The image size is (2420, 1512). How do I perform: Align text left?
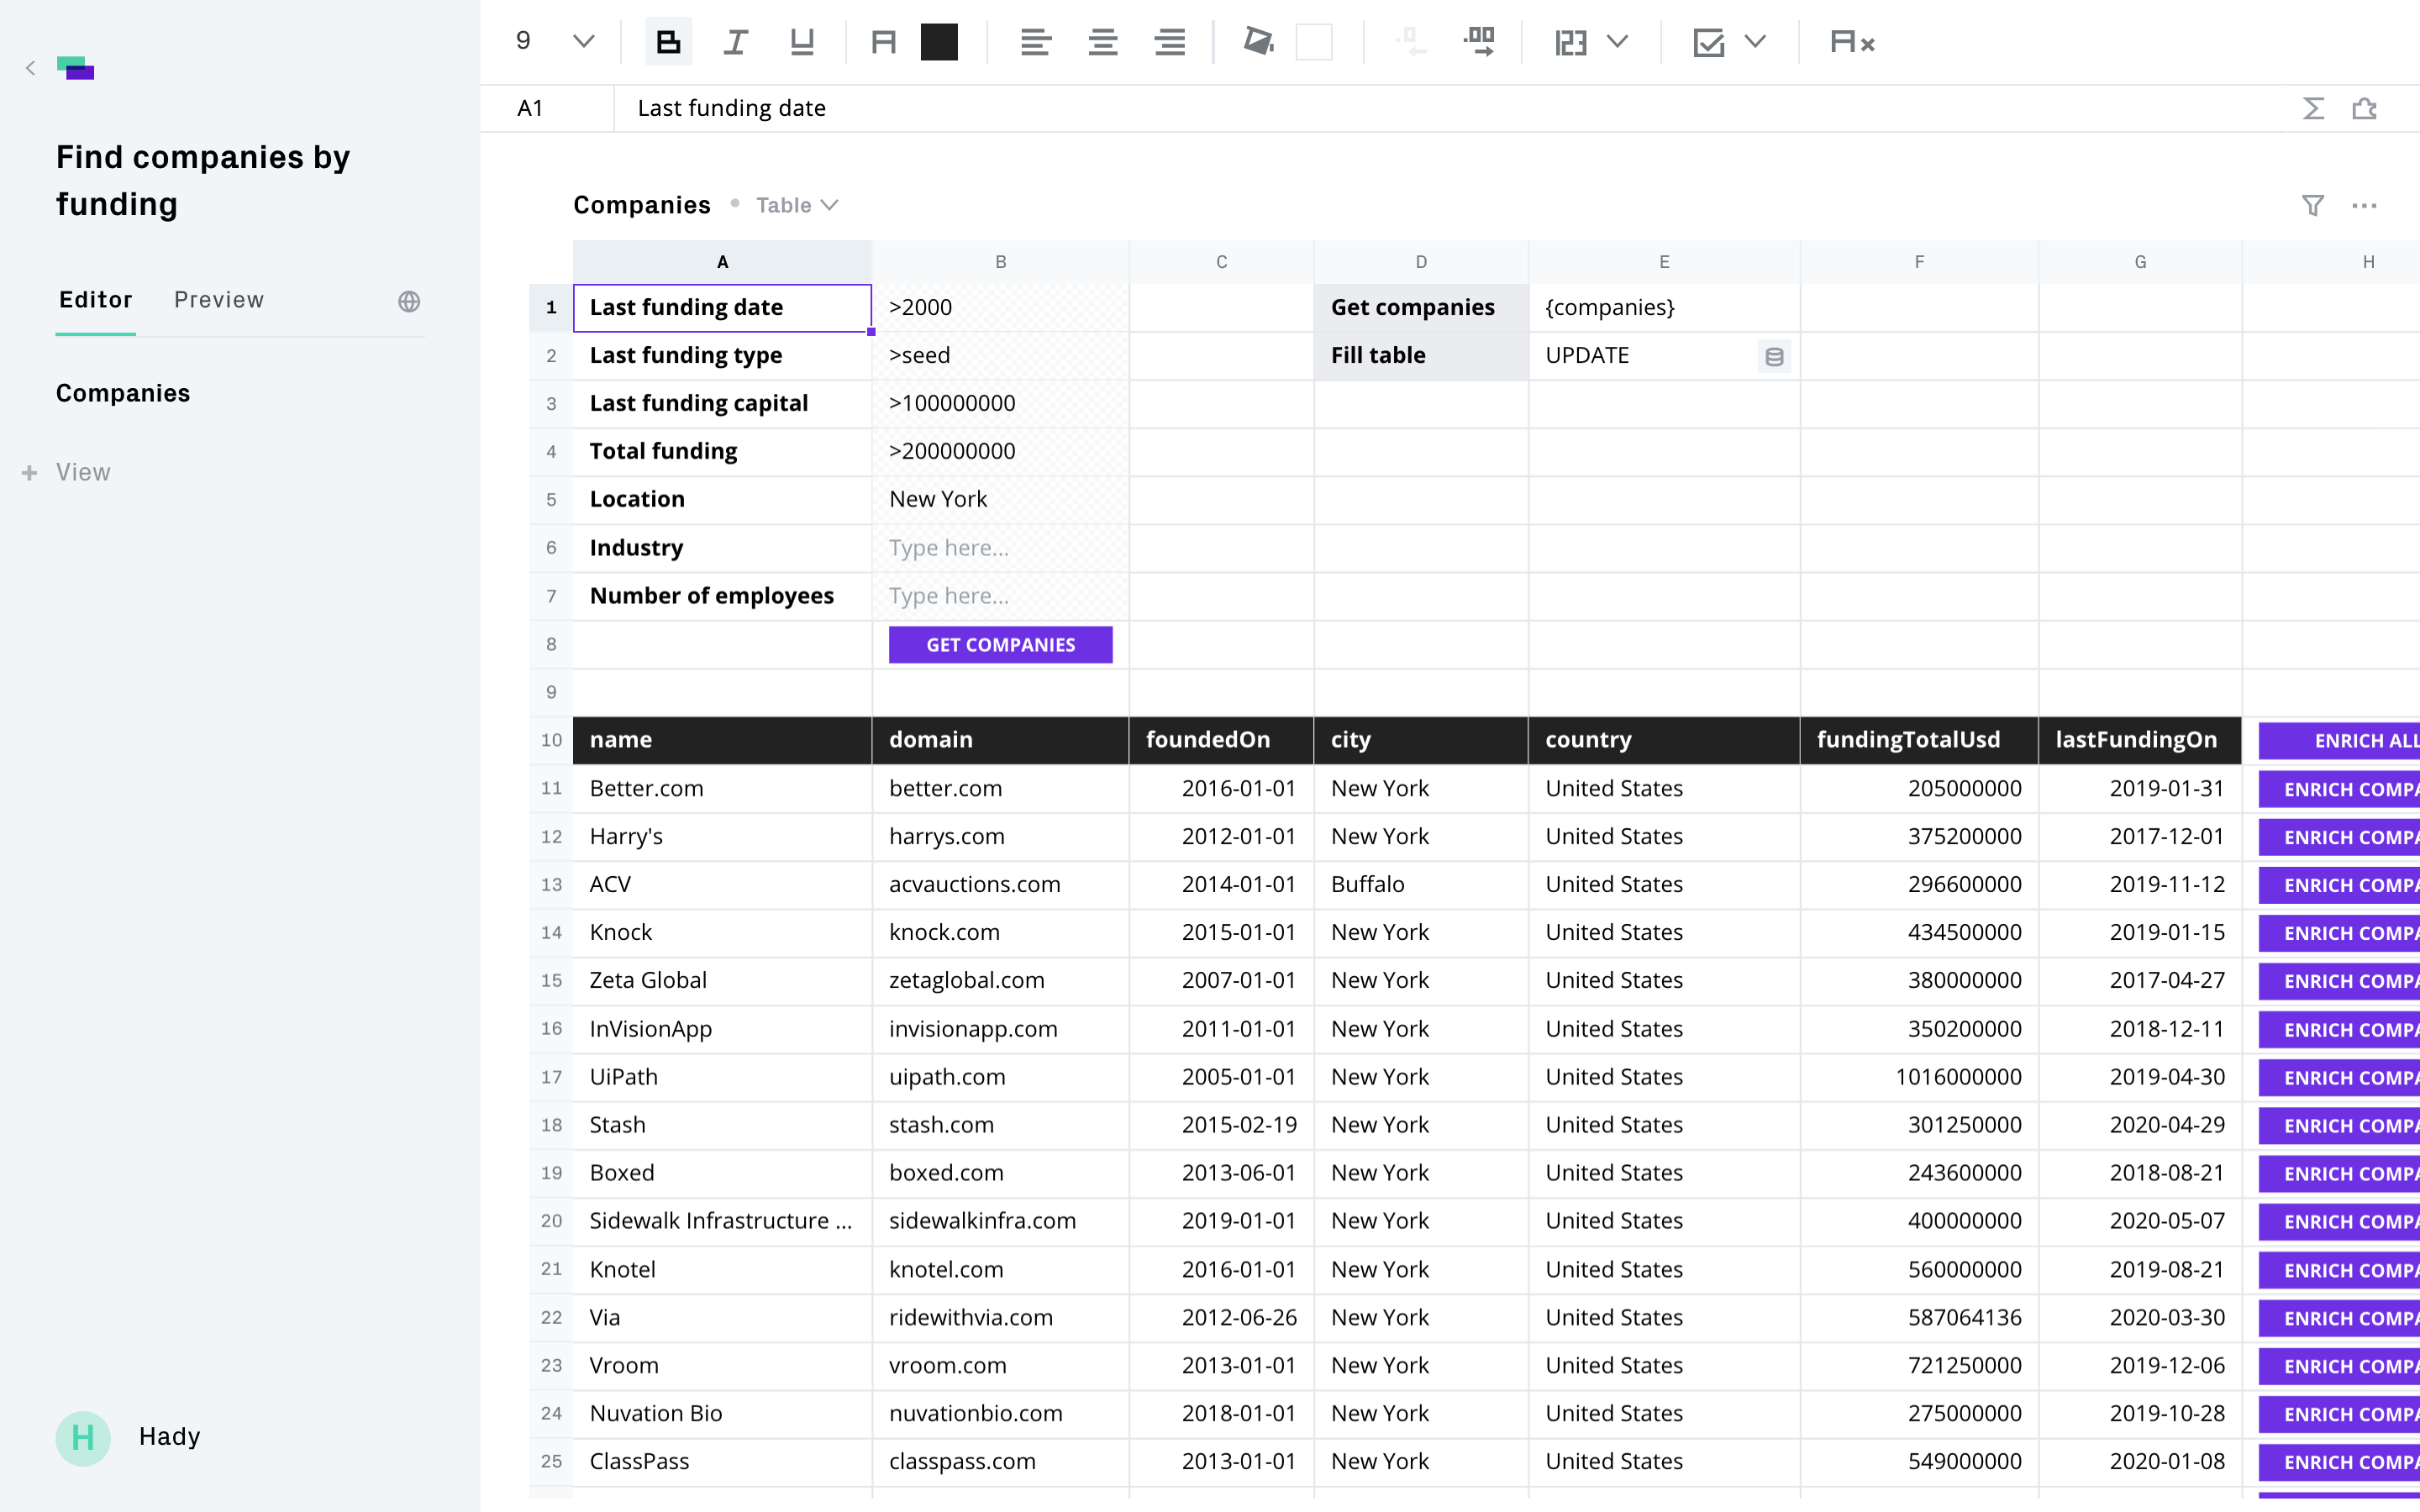[x=1036, y=42]
